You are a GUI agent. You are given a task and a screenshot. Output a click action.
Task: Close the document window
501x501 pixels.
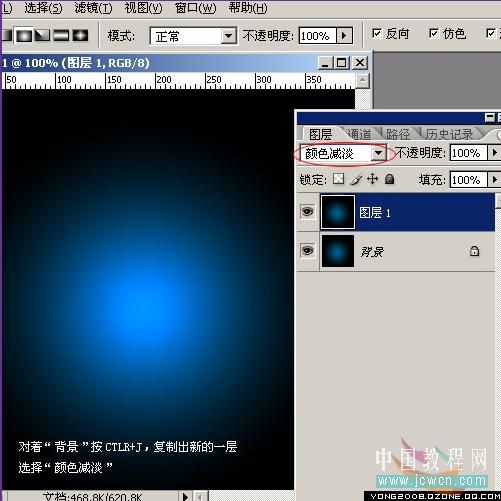click(x=360, y=63)
